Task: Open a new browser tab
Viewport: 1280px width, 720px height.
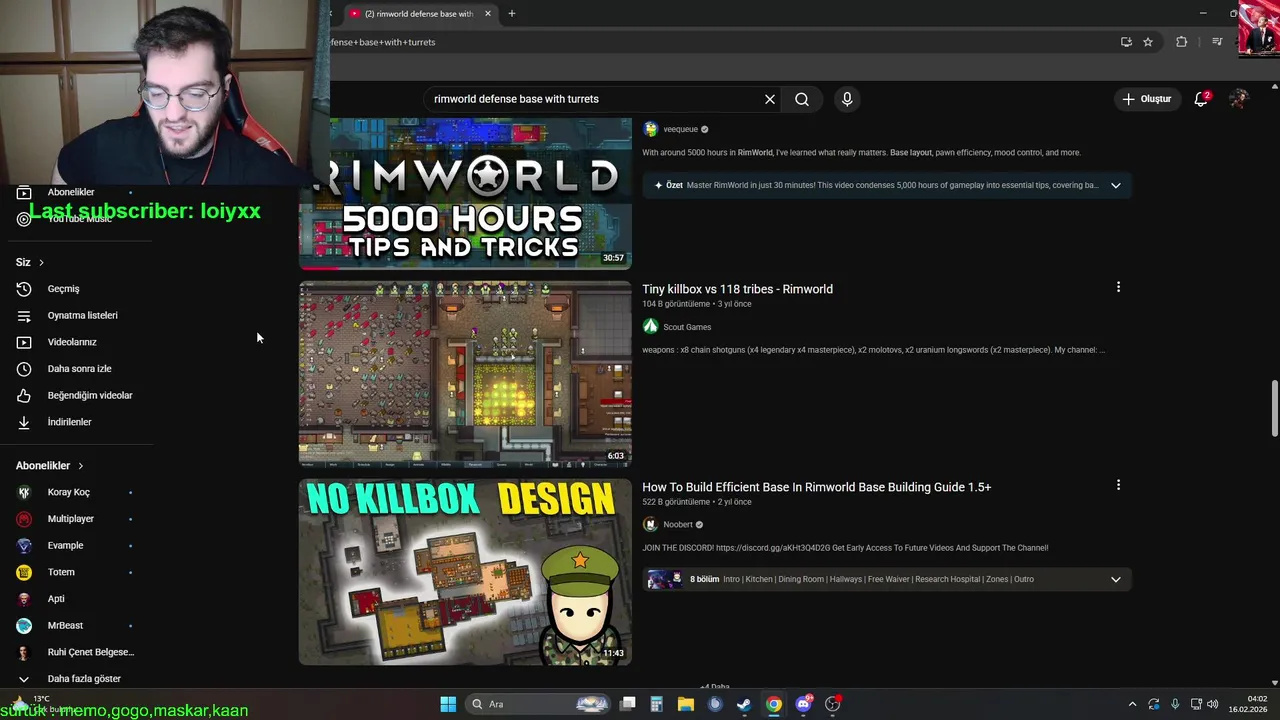Action: click(512, 14)
